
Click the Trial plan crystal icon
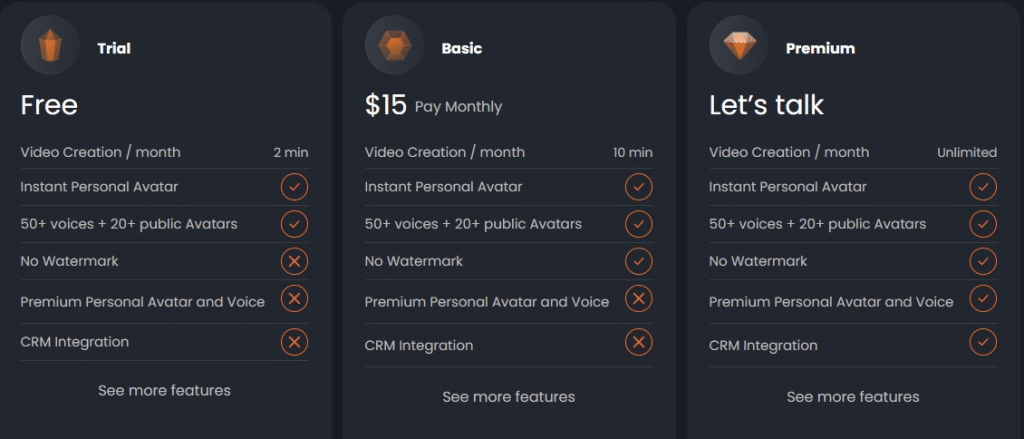[x=50, y=44]
